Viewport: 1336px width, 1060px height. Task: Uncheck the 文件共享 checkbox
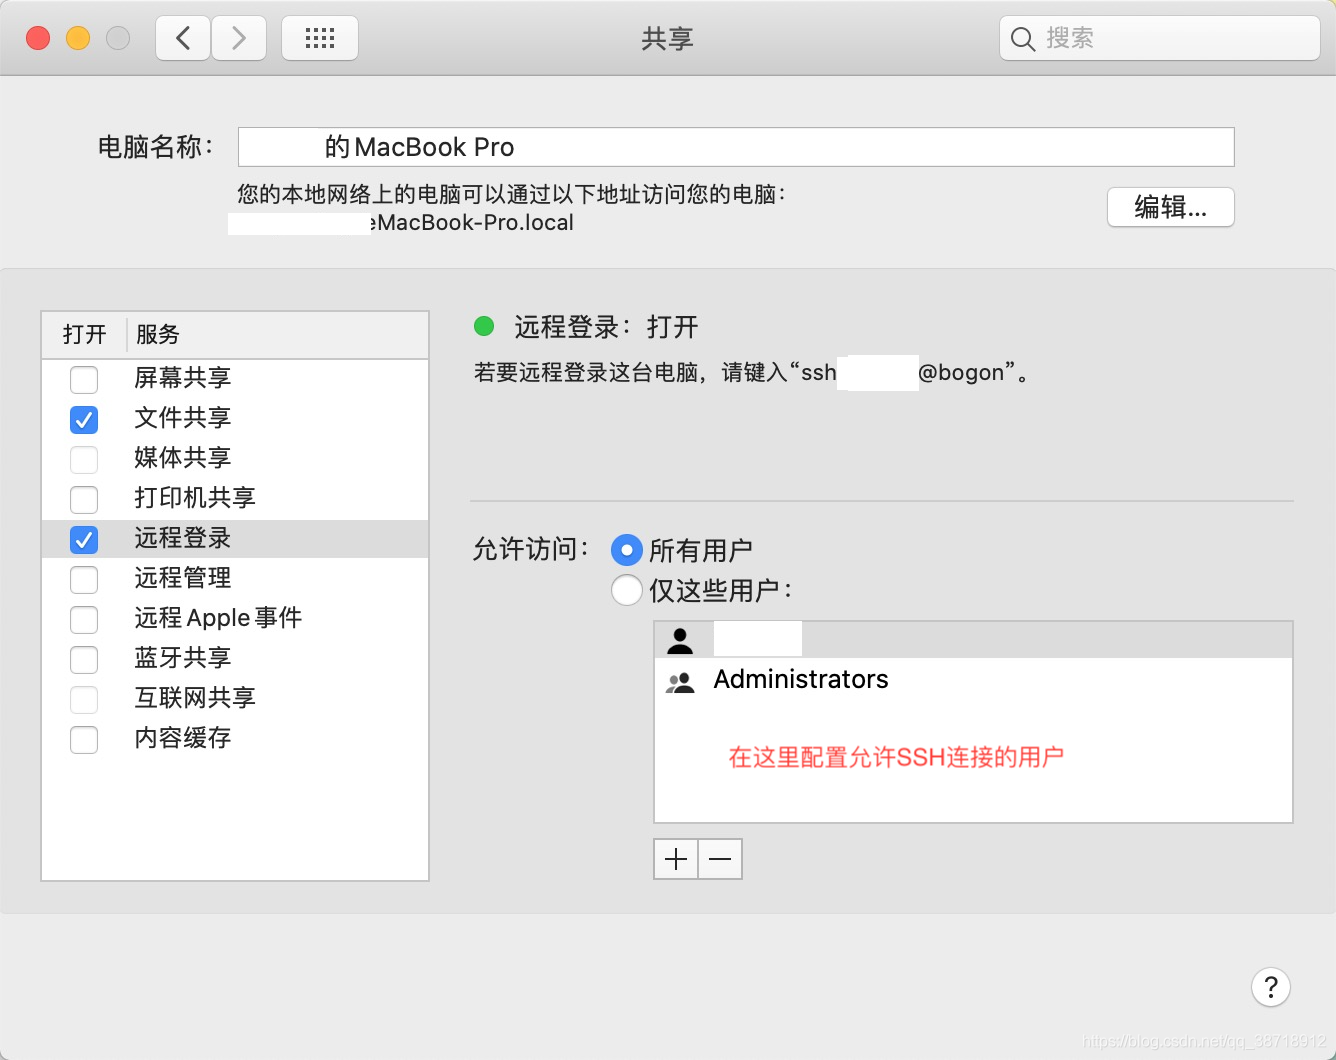click(x=84, y=419)
